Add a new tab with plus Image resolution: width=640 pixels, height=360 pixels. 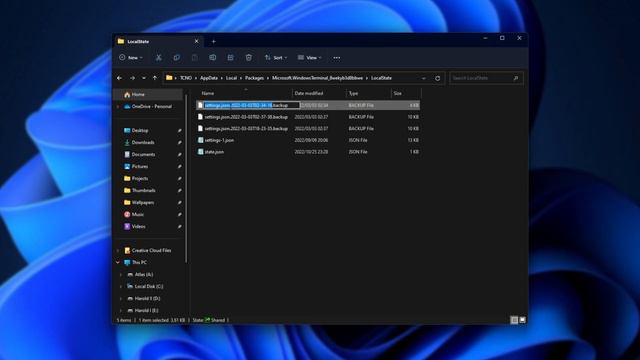pos(213,41)
